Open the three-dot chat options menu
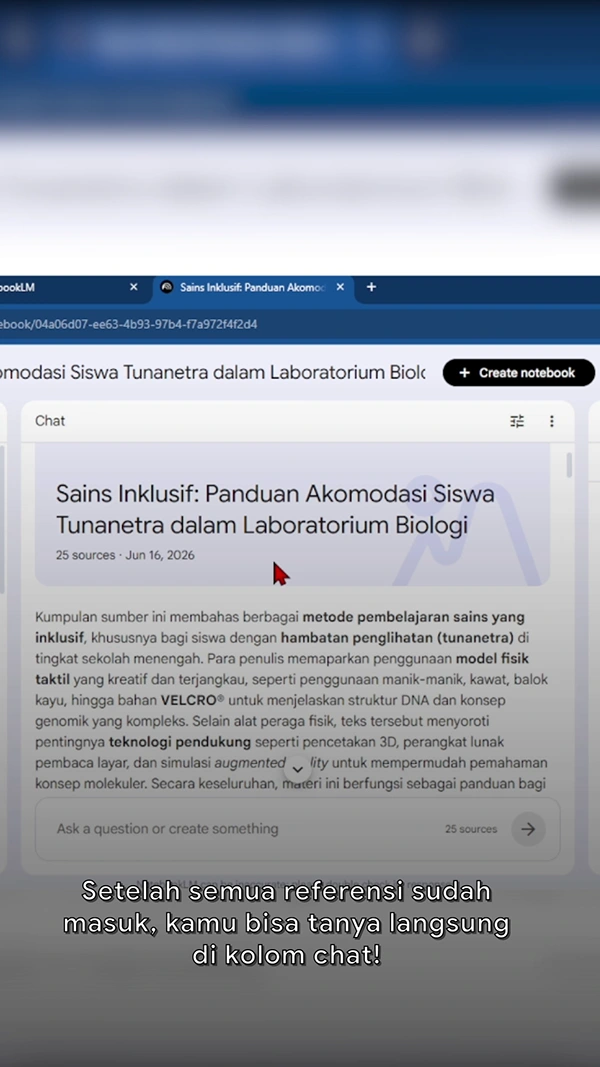Screen dimensions: 600x1067 pos(552,421)
